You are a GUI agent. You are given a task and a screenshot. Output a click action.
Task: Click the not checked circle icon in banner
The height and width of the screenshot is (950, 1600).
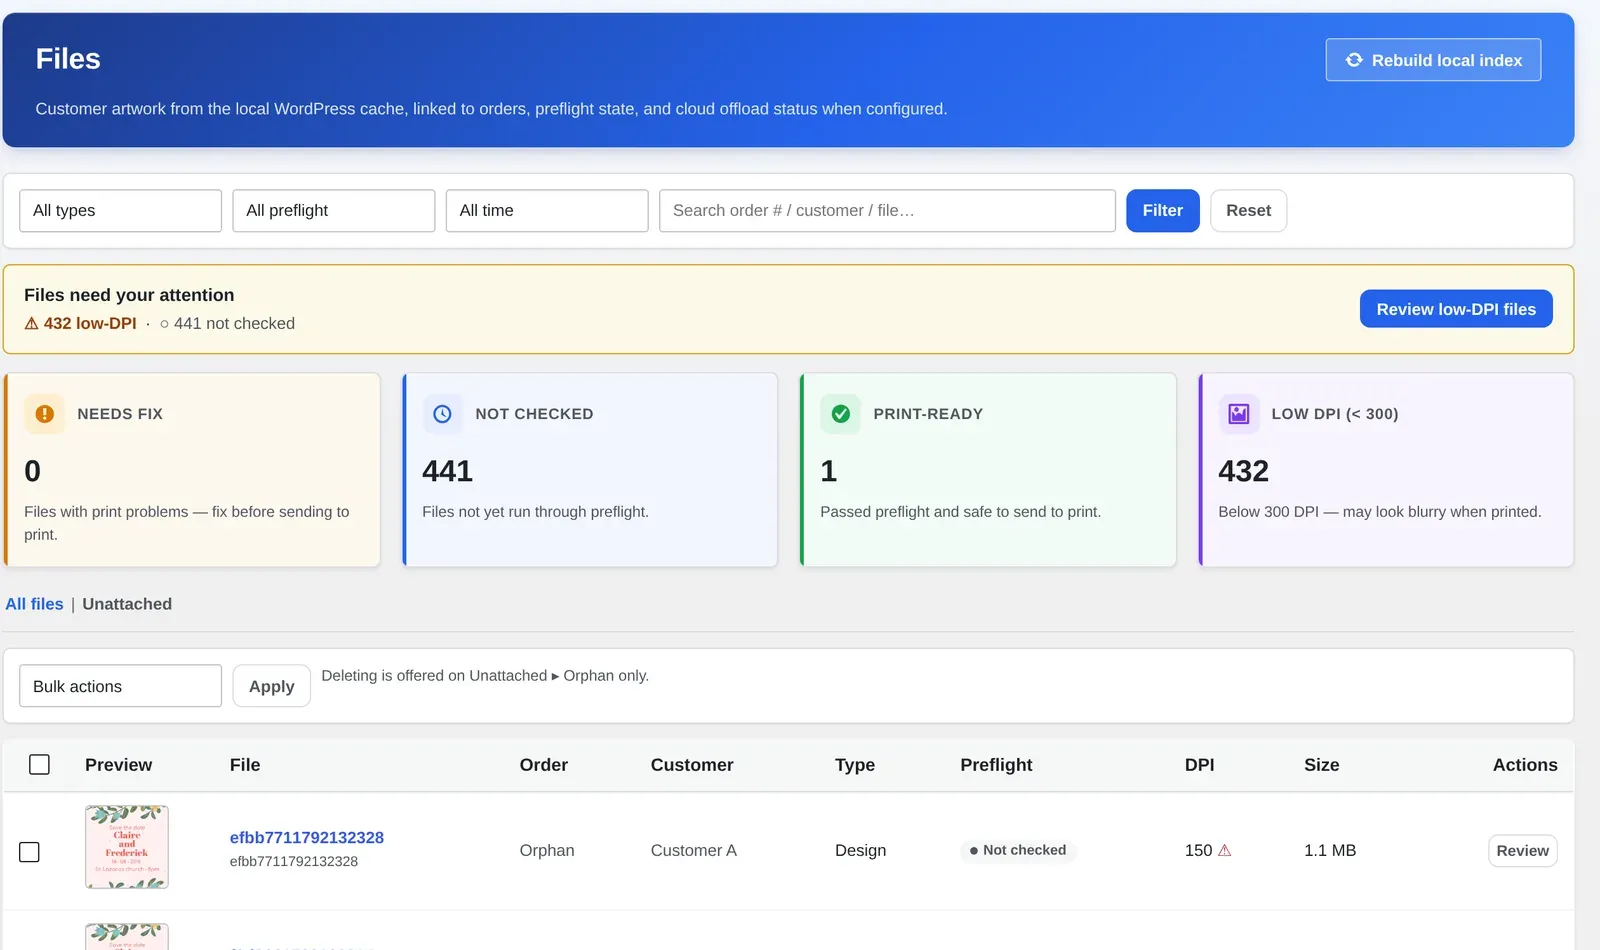[164, 324]
